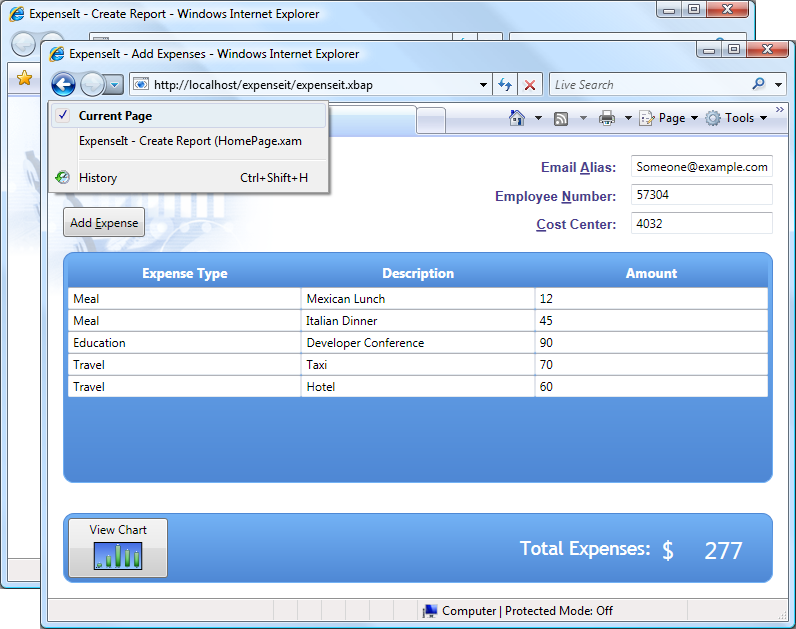The width and height of the screenshot is (796, 629).
Task: Click the View Chart button
Action: tap(118, 548)
